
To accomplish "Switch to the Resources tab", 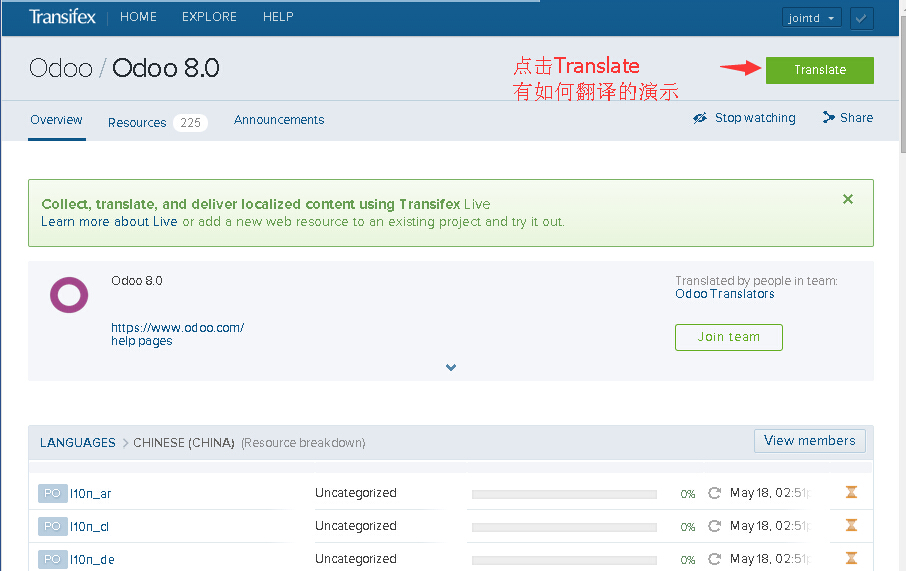I will click(x=137, y=122).
